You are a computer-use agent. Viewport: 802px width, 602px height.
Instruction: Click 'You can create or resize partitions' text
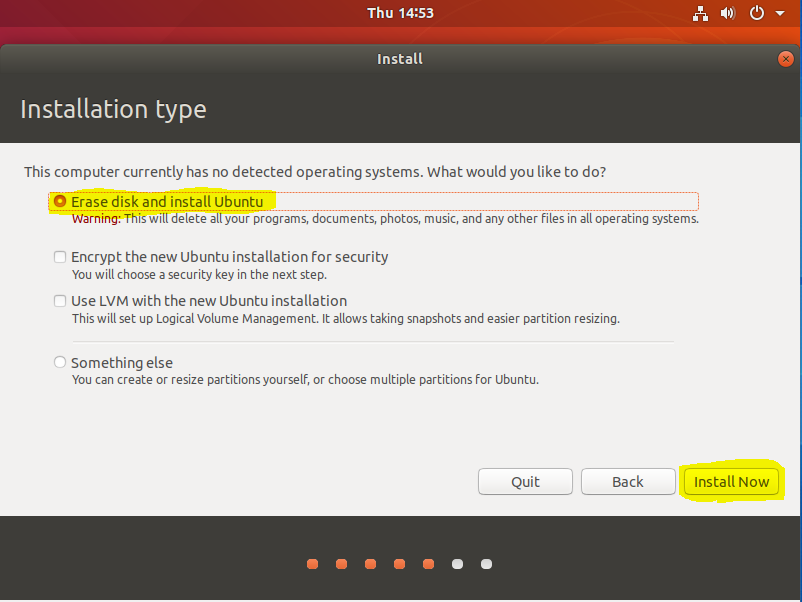[305, 380]
